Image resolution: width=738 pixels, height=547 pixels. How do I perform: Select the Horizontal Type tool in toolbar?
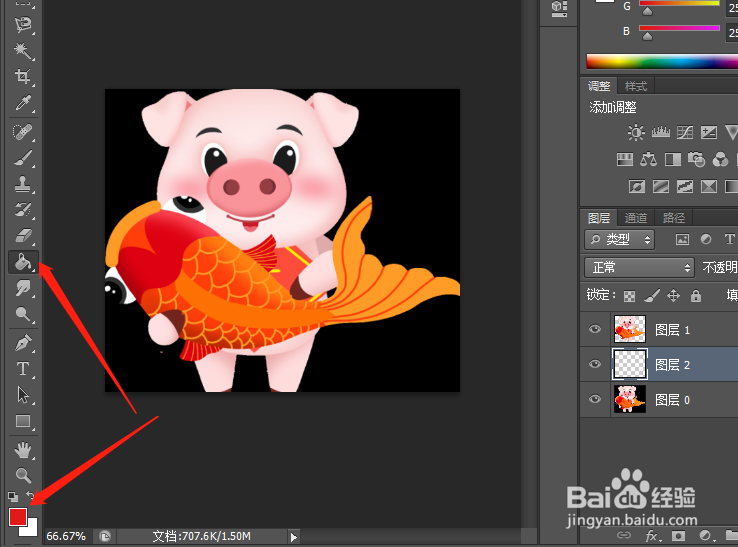point(23,369)
